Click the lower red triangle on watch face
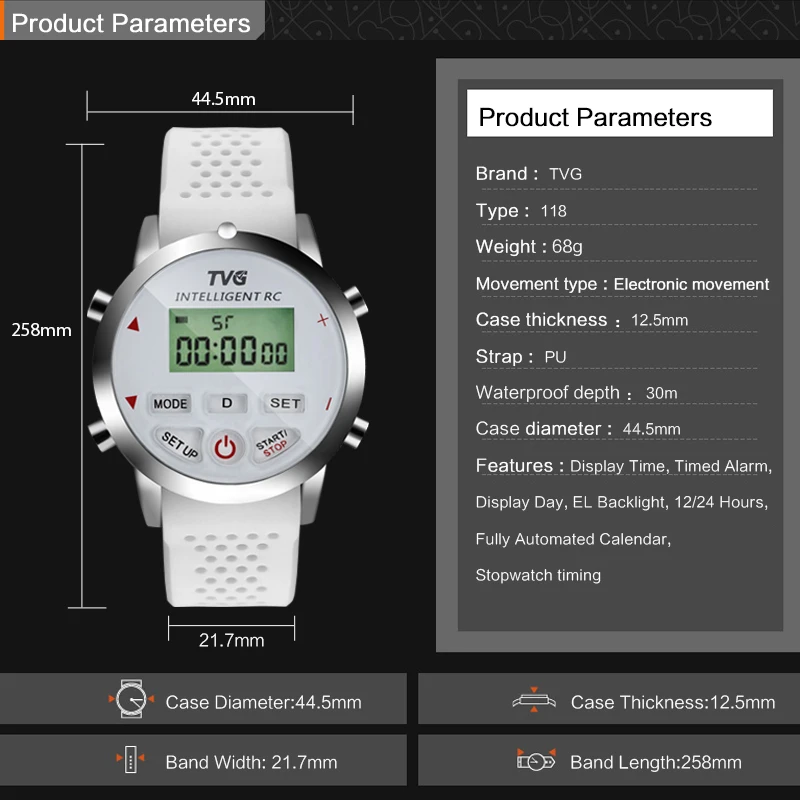 [131, 402]
